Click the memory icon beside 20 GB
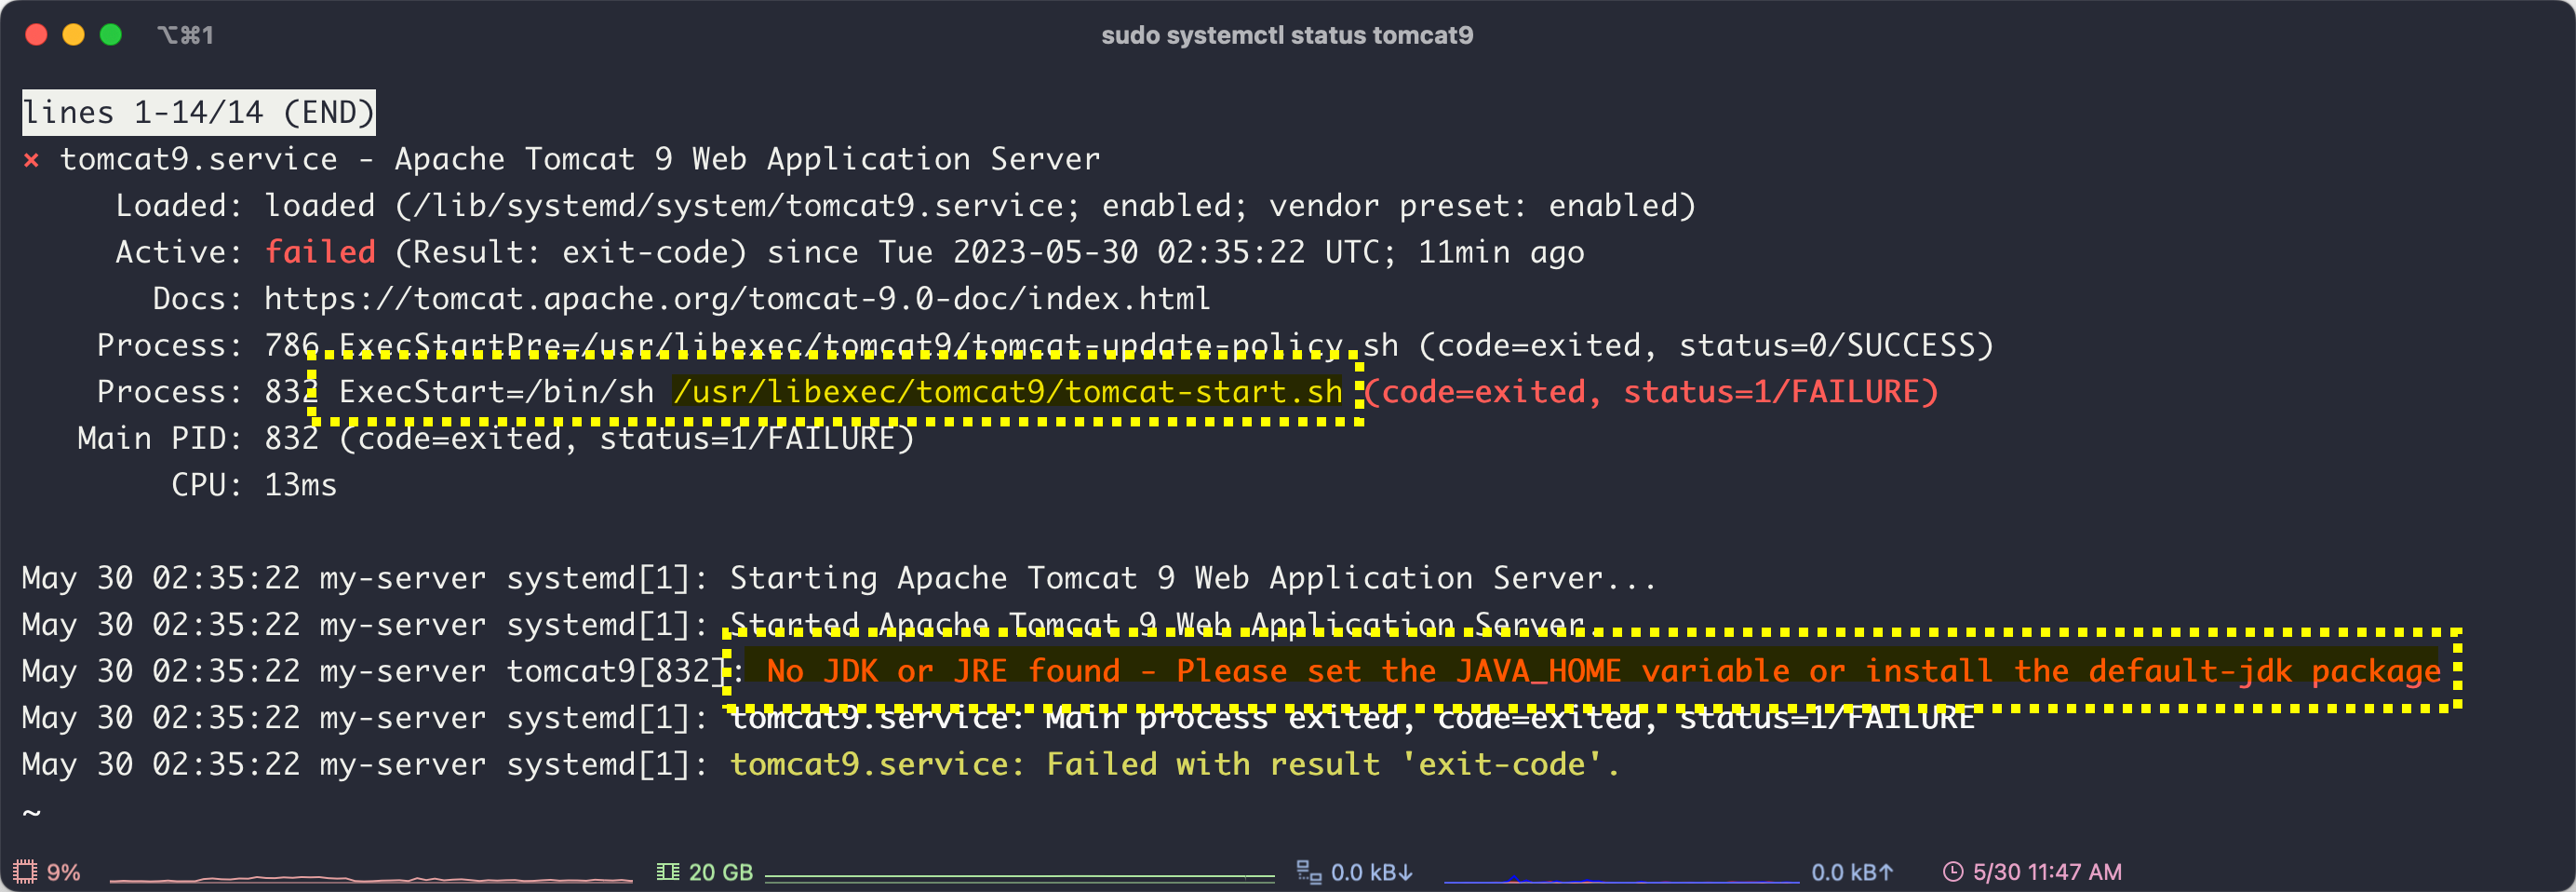 coord(667,872)
